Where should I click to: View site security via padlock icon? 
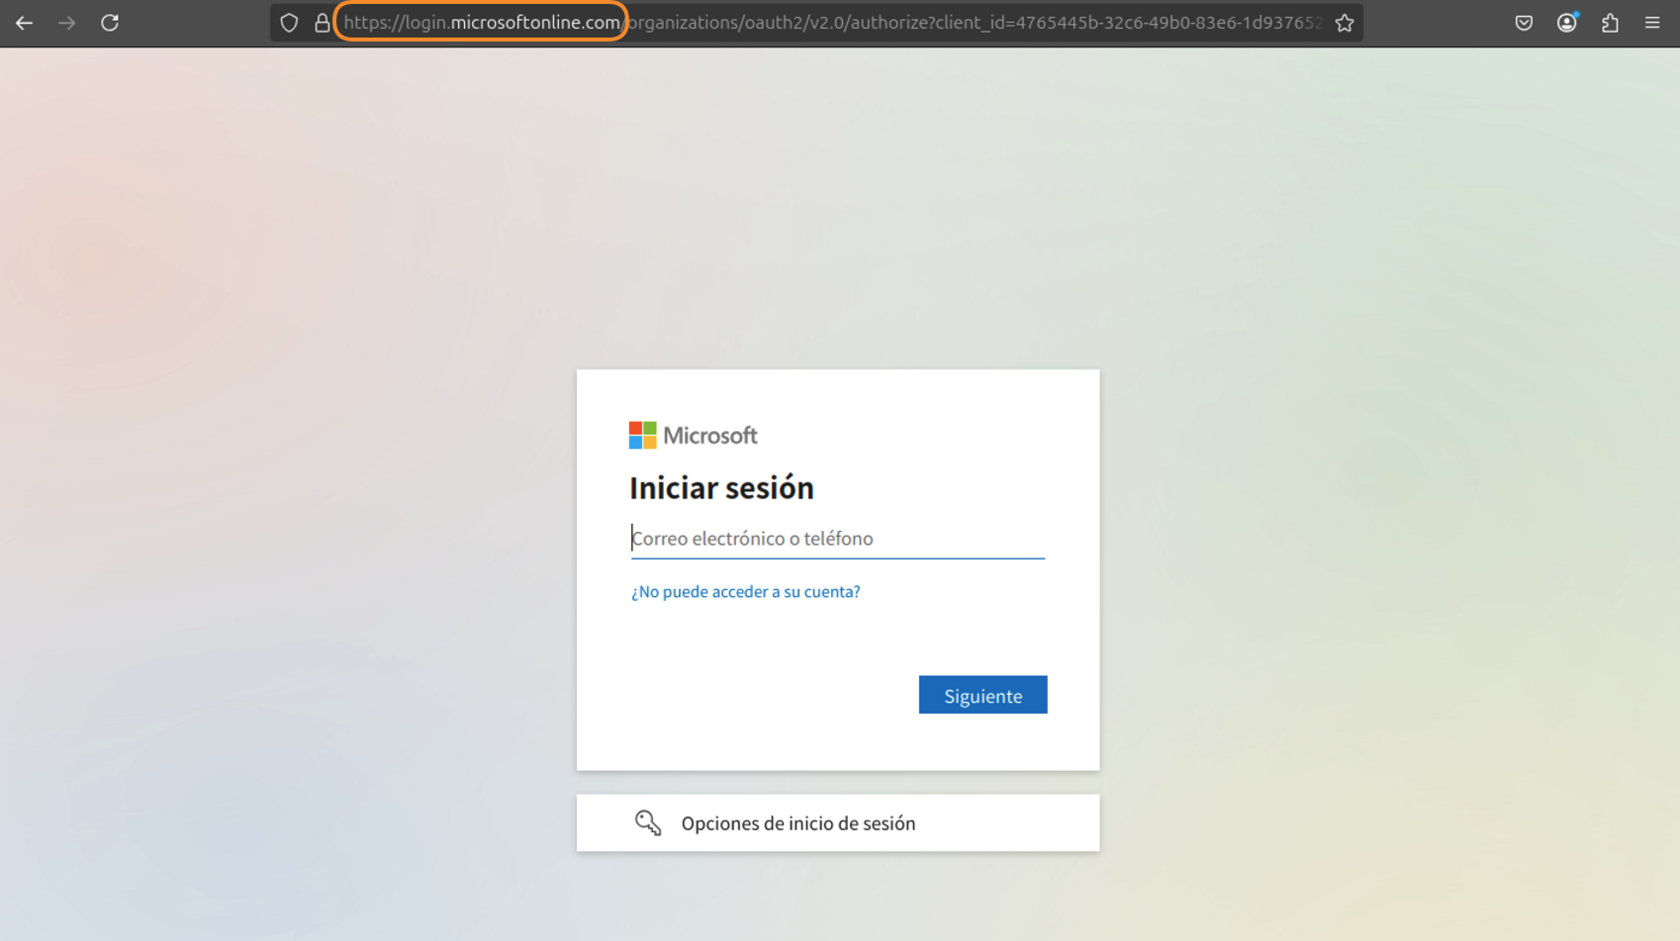pos(322,22)
